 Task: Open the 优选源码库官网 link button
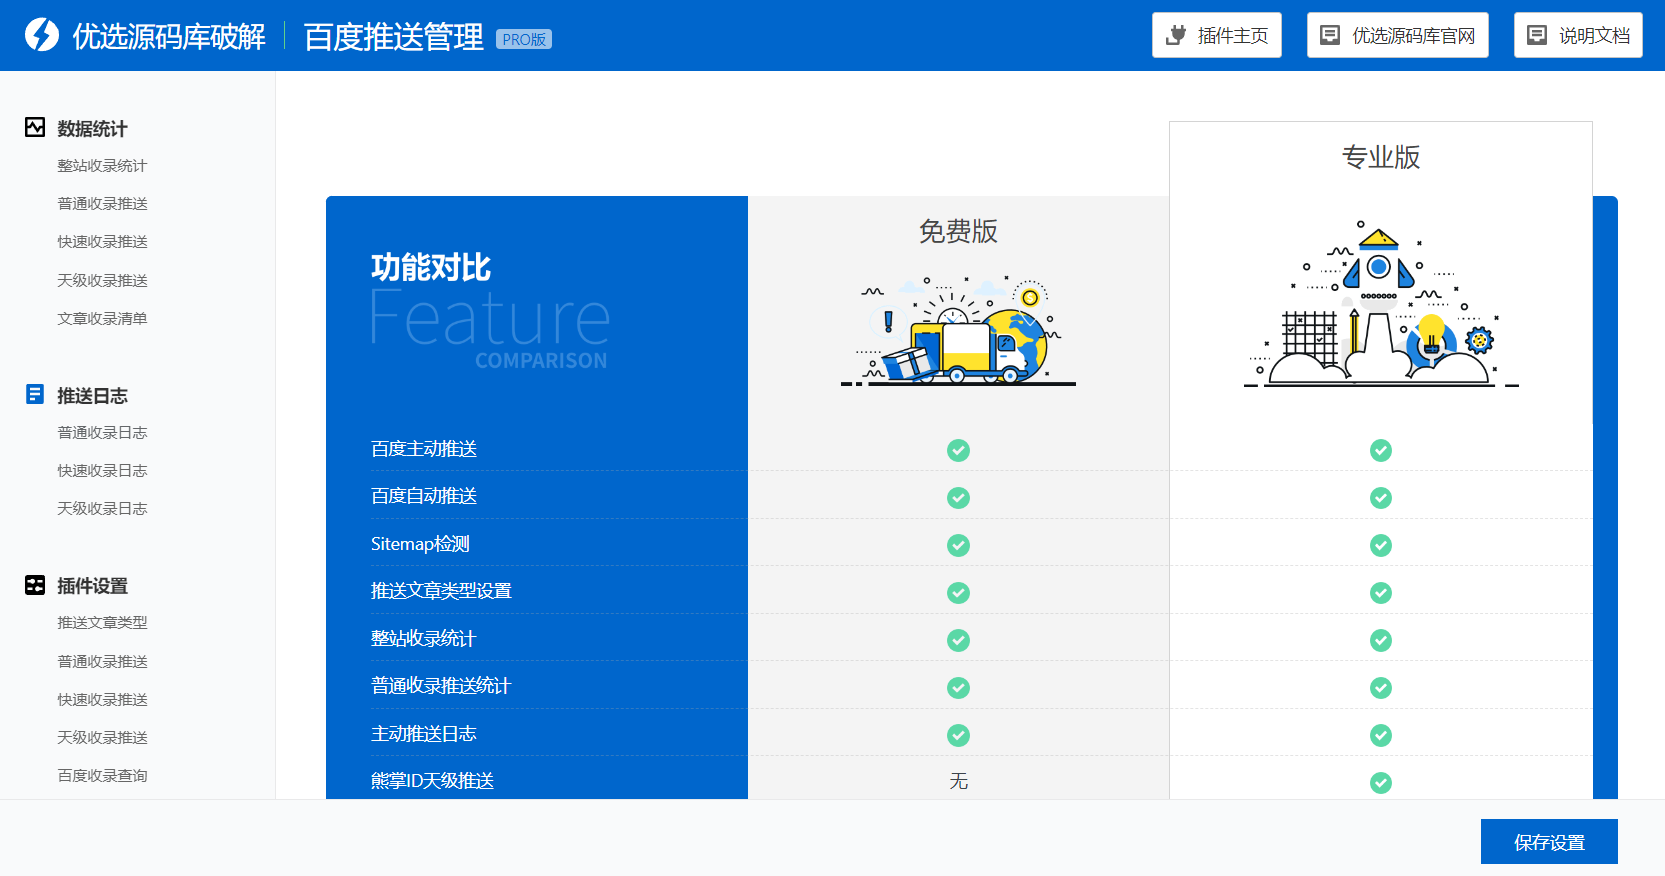click(x=1397, y=35)
